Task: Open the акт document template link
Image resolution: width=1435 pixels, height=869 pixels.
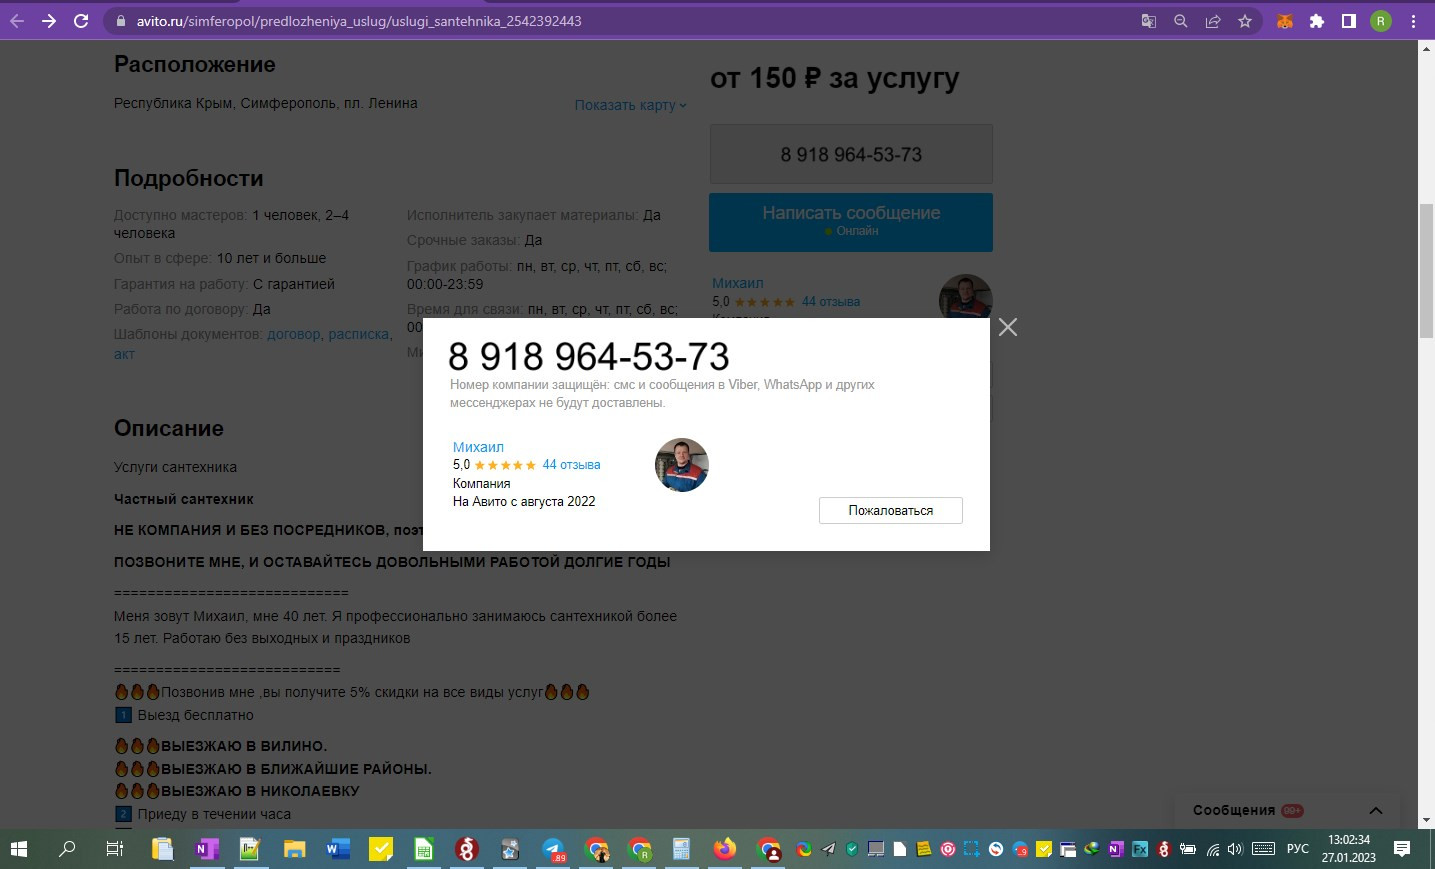Action: pyautogui.click(x=124, y=353)
